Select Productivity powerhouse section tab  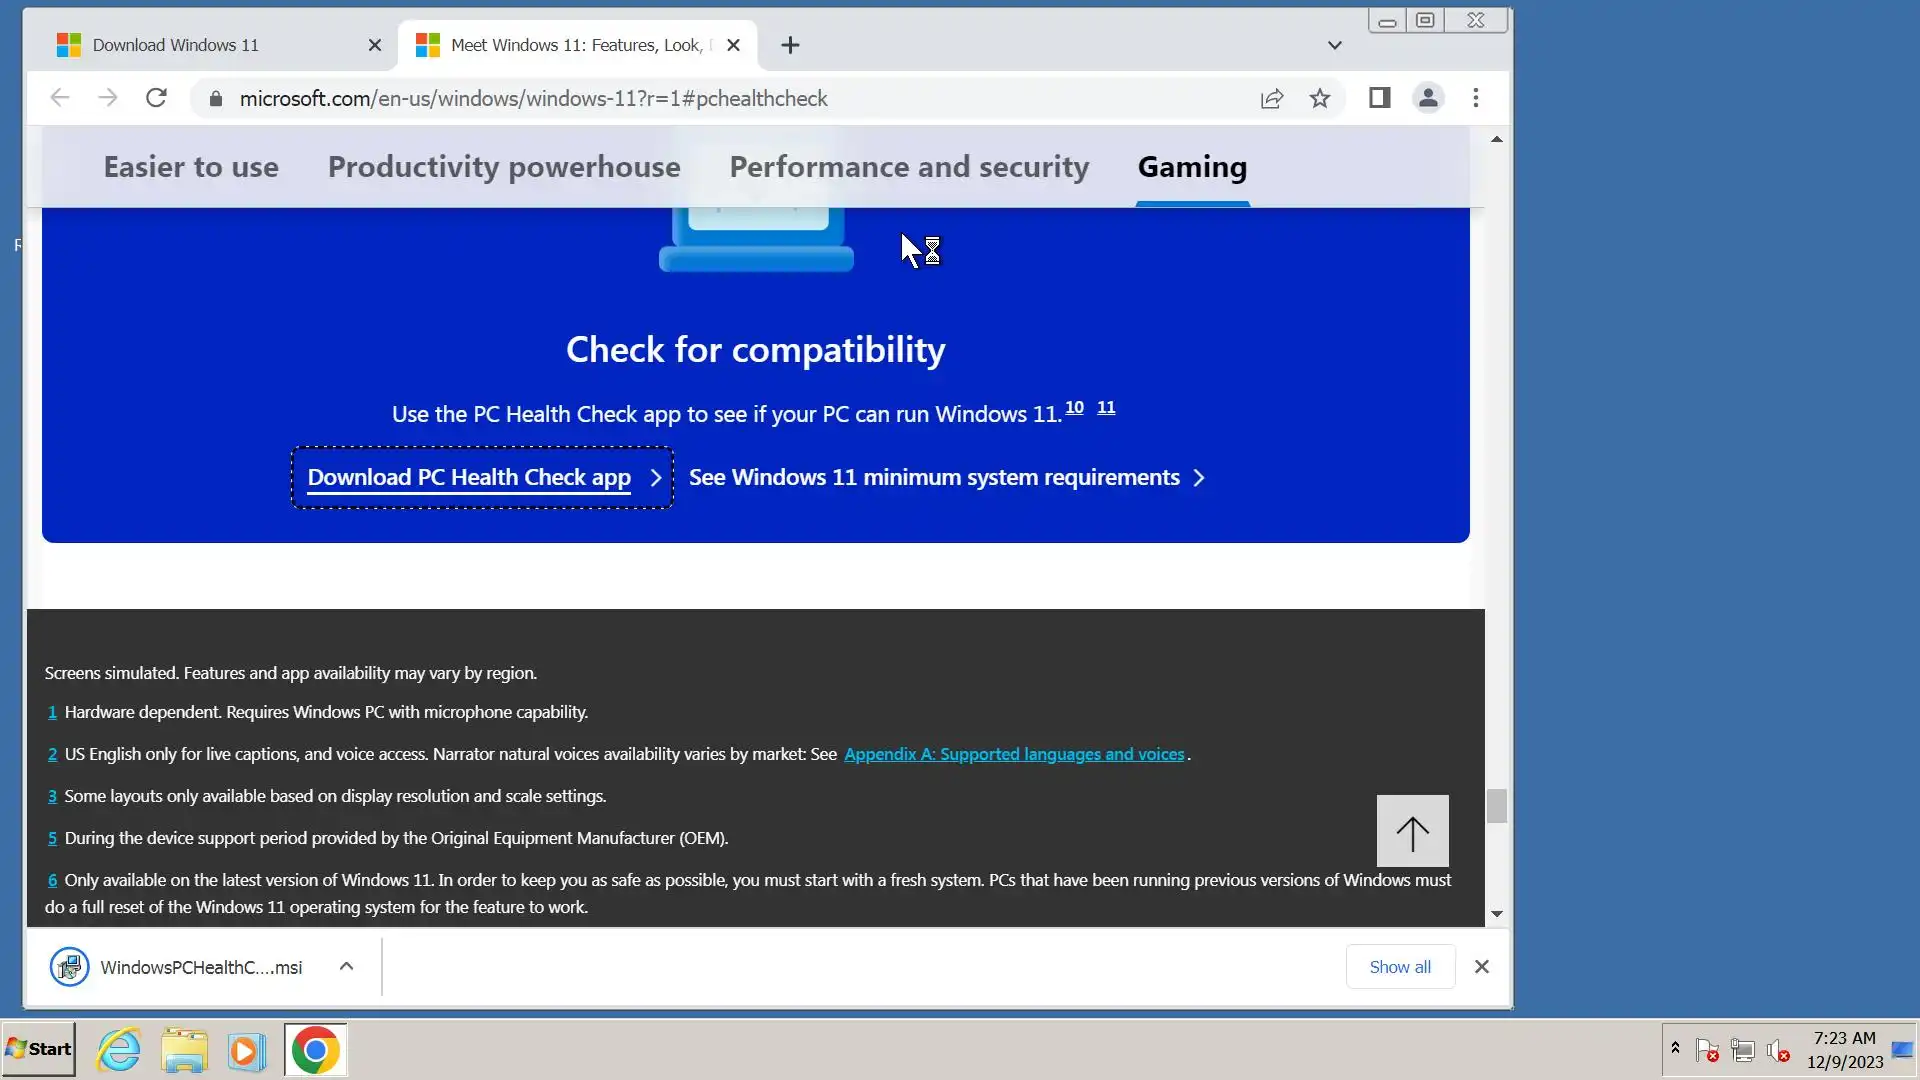[504, 167]
